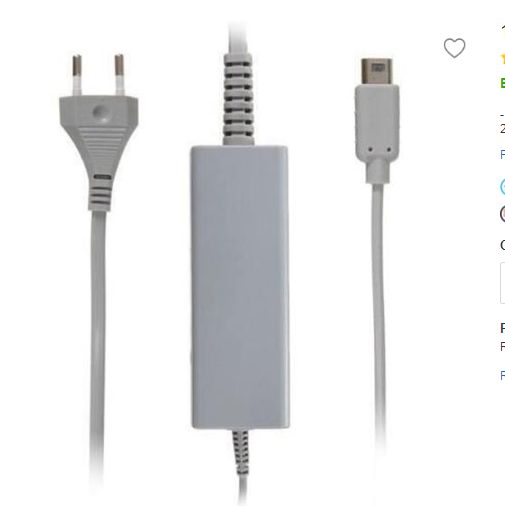Add product to wishlist with heart icon

(x=454, y=48)
